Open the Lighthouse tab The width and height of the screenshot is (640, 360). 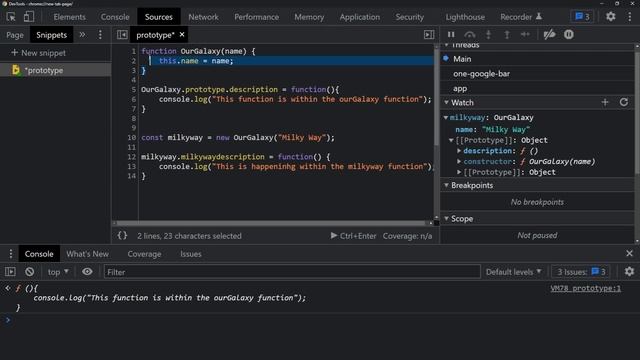click(465, 17)
